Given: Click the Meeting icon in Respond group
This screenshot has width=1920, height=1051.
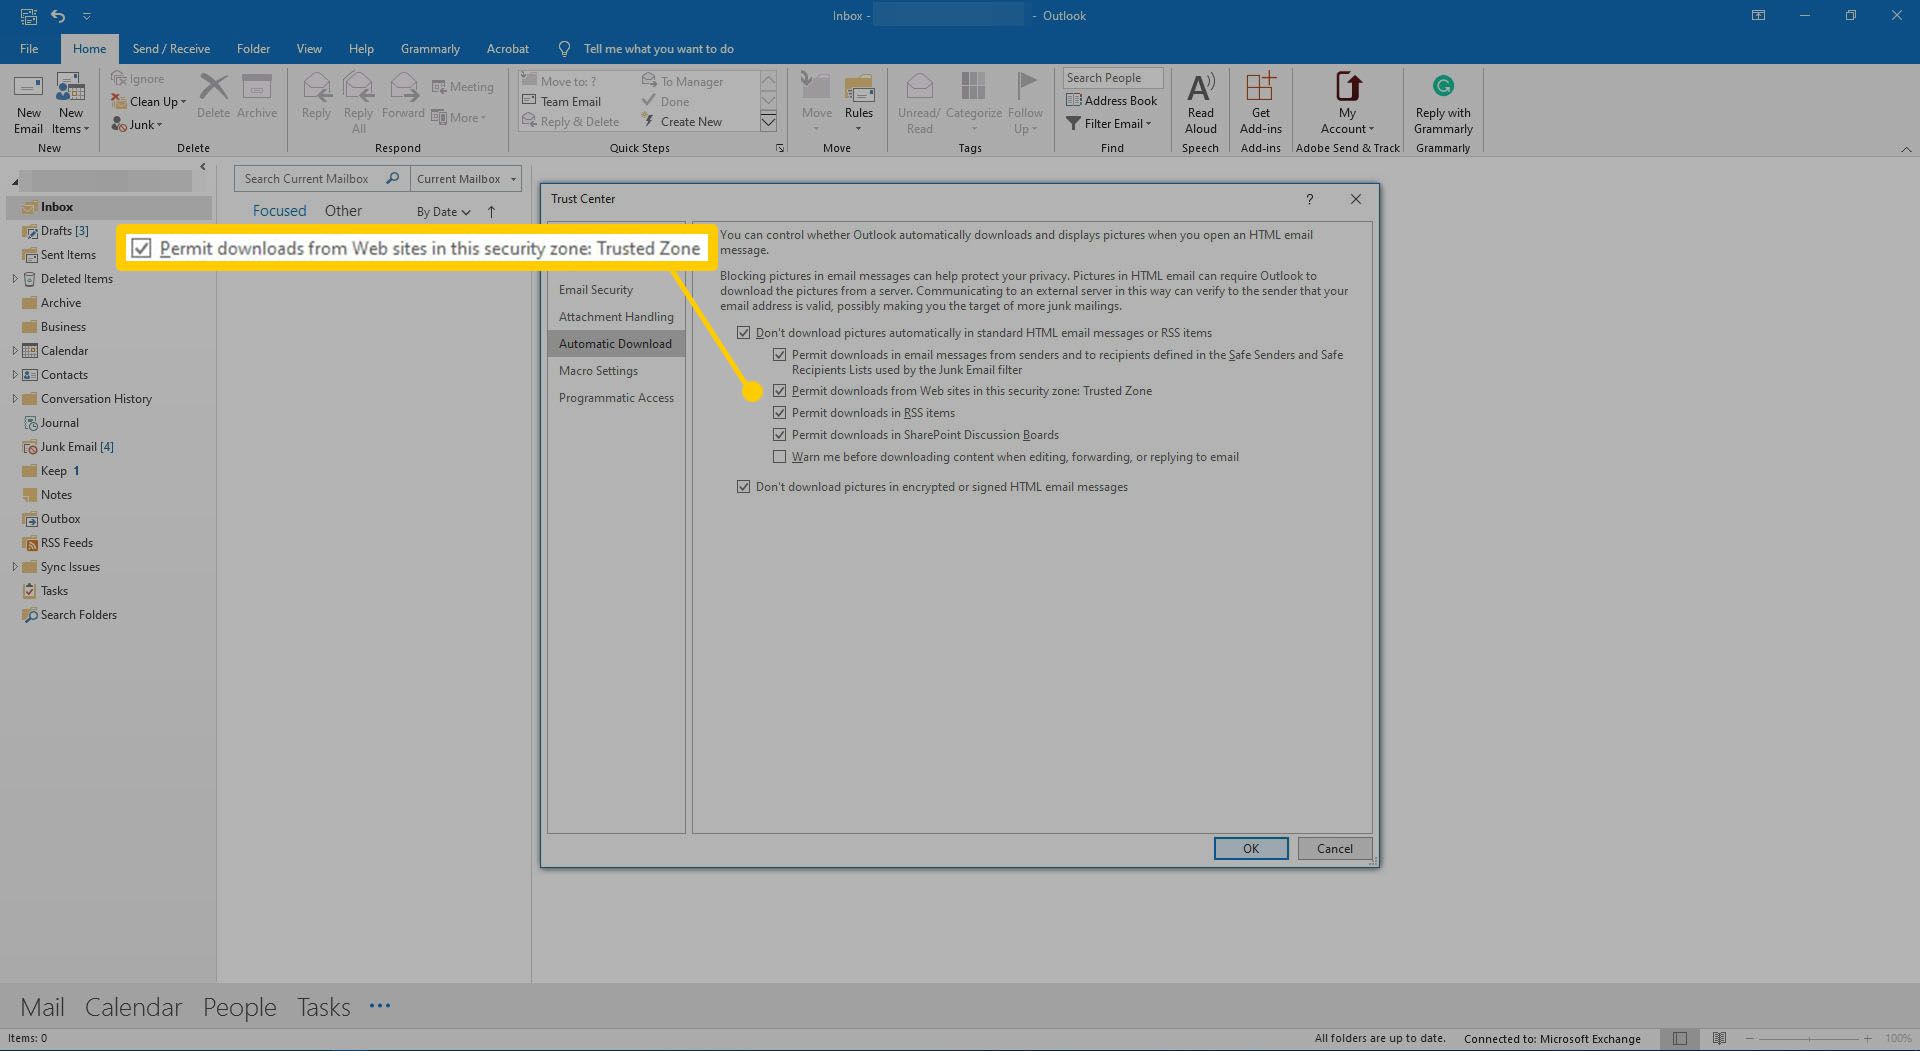Looking at the screenshot, I should coord(439,87).
